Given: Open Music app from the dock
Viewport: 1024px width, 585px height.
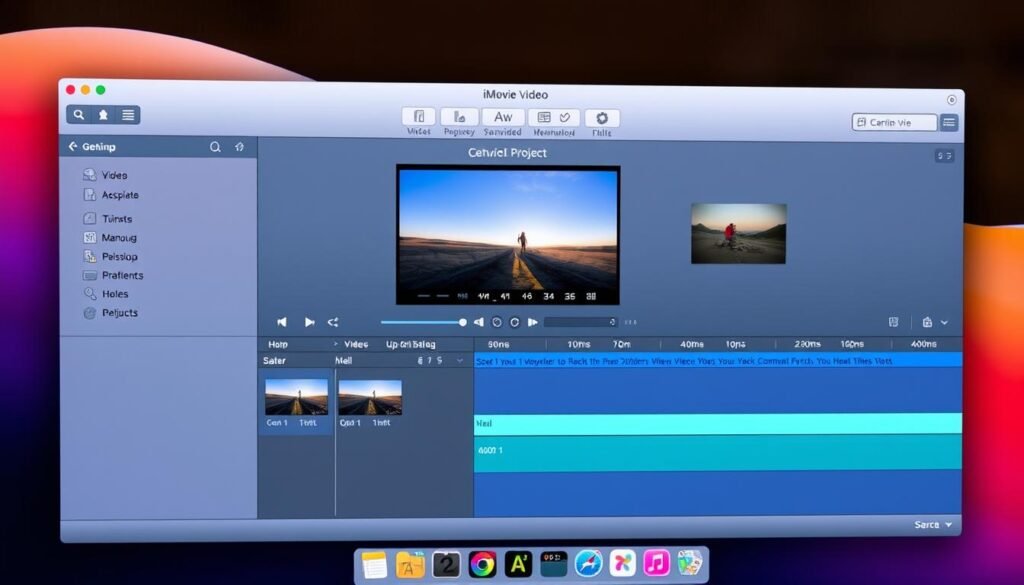Looking at the screenshot, I should pyautogui.click(x=656, y=563).
